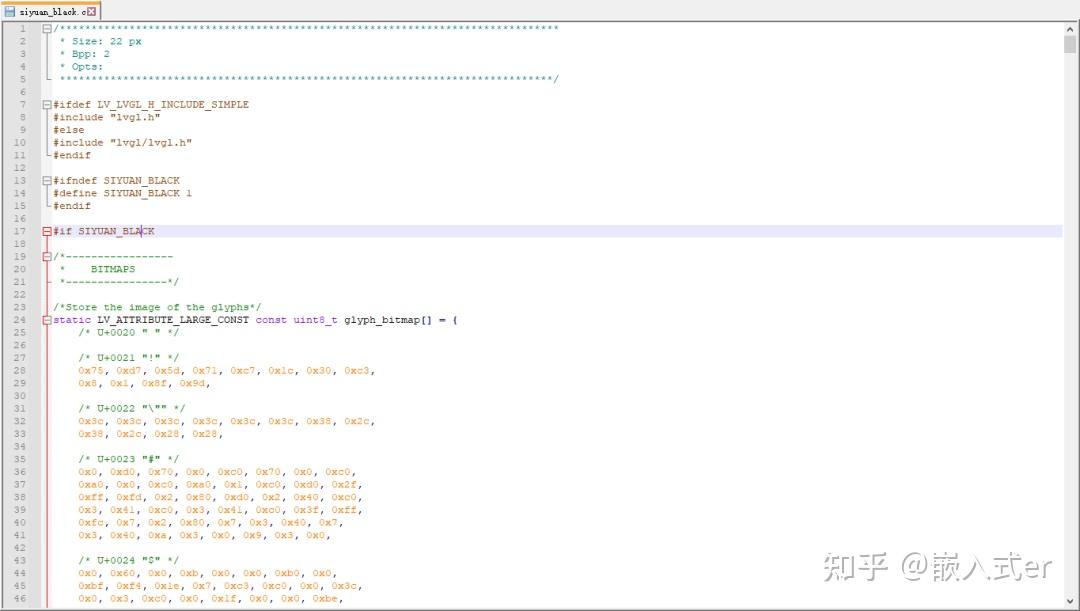The image size is (1080, 611).
Task: Click the static keyword on line 24
Action: [72, 320]
